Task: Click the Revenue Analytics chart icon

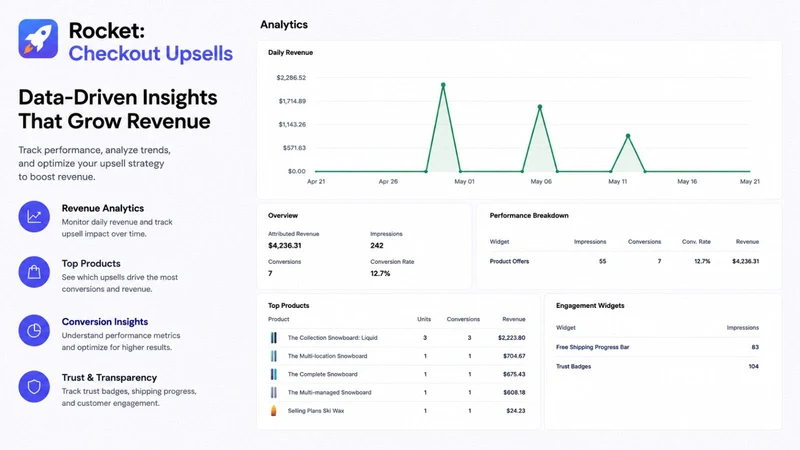Action: click(x=34, y=216)
